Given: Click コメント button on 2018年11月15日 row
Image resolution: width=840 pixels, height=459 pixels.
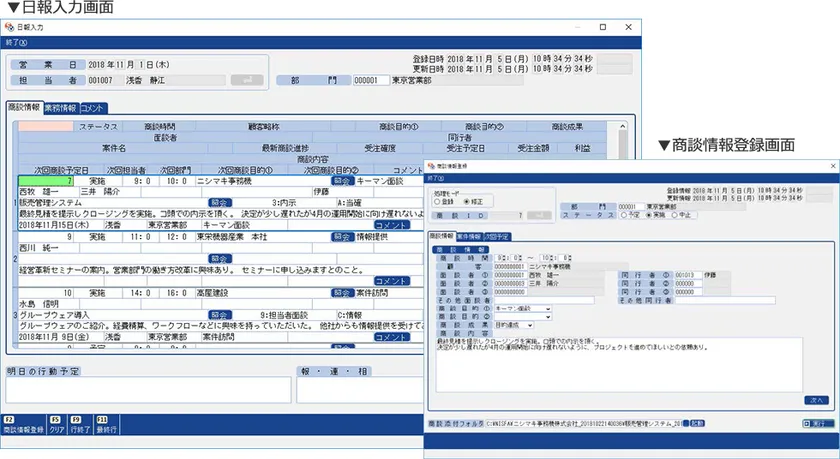Looking at the screenshot, I should pos(392,225).
